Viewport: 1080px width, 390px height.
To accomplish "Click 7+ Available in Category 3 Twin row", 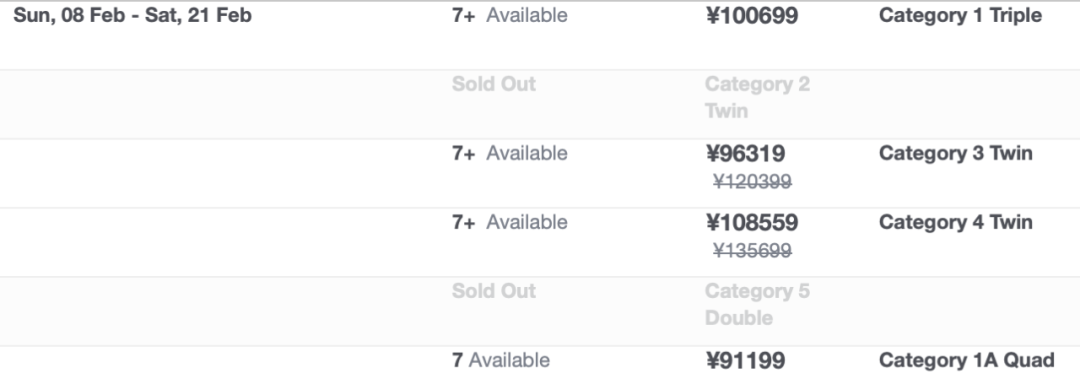I will 510,153.
